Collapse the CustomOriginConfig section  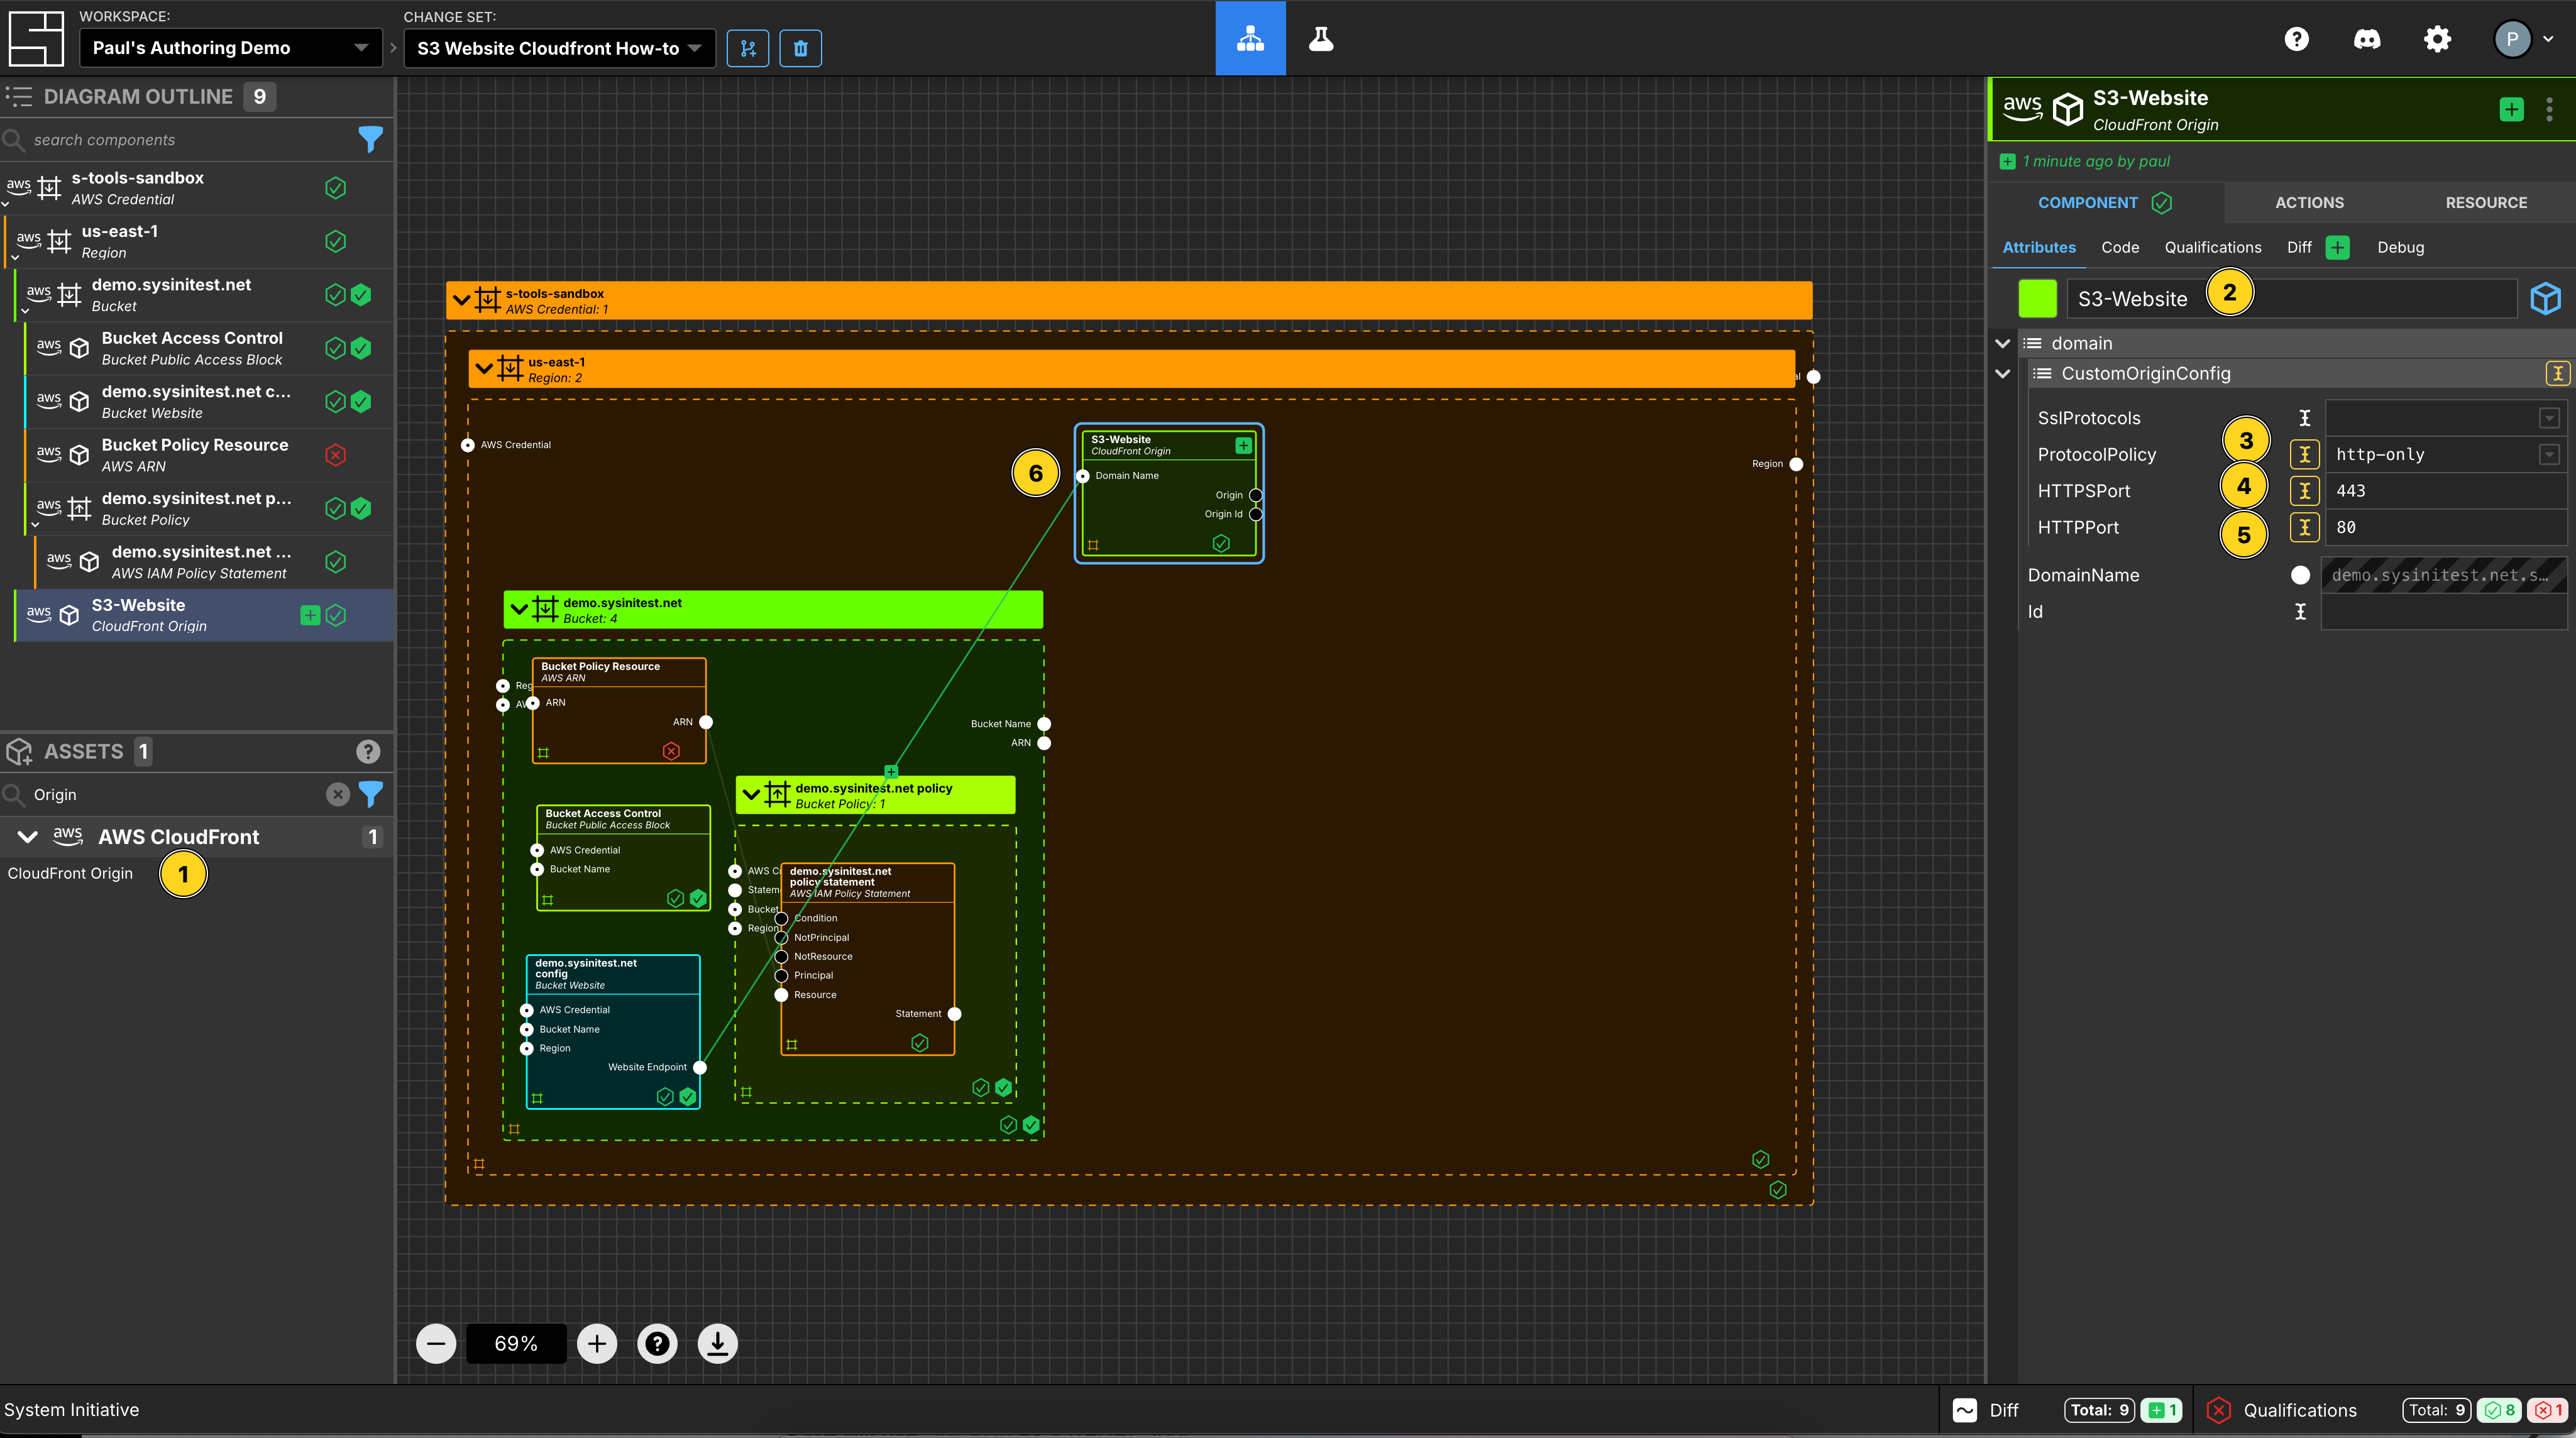pyautogui.click(x=2002, y=373)
